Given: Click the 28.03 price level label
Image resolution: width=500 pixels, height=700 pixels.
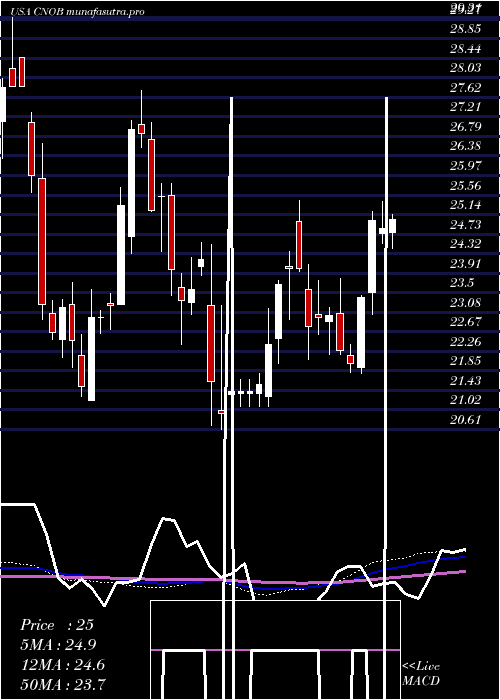Looking at the screenshot, I should click(466, 68).
